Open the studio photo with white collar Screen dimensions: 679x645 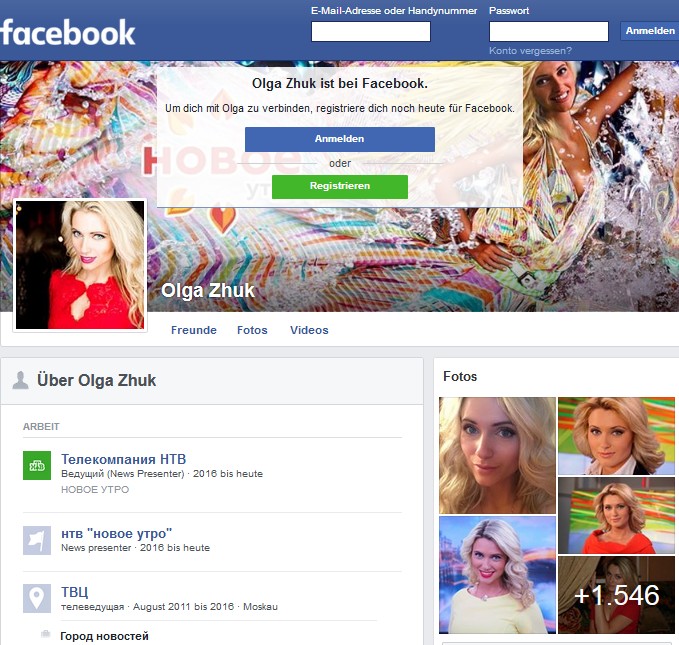(x=616, y=436)
